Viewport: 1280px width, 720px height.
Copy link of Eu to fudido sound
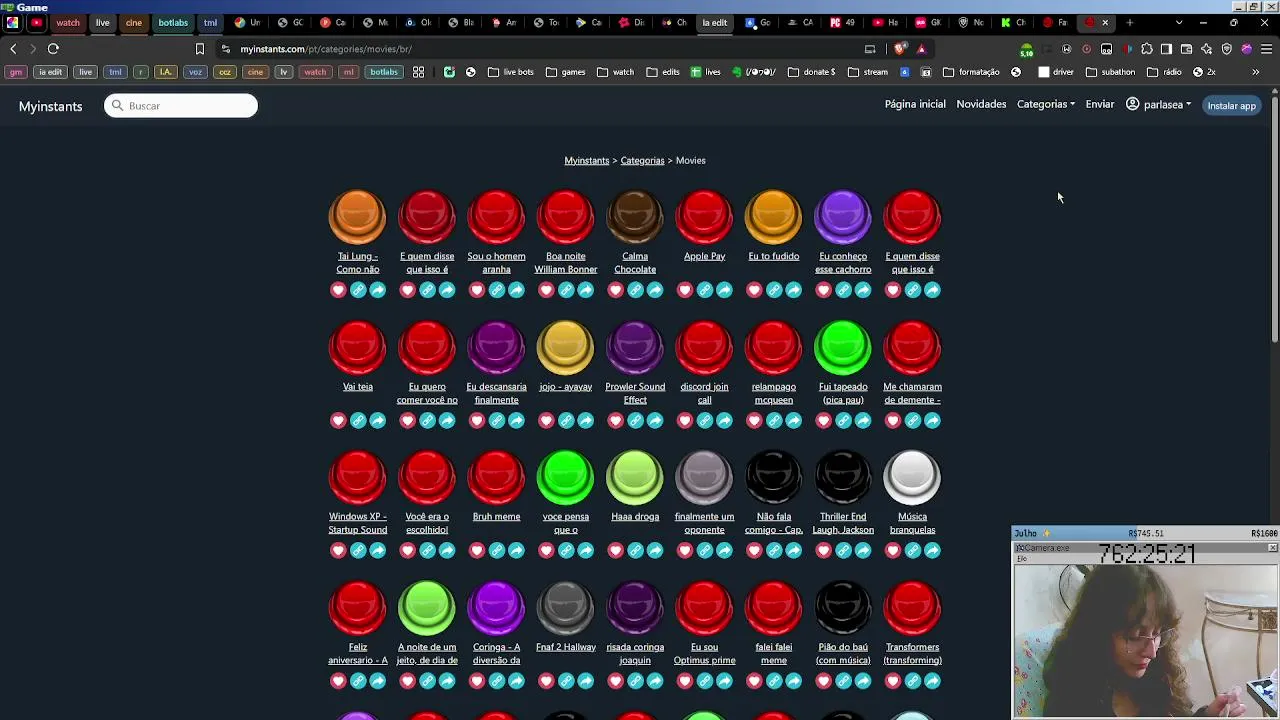tap(774, 290)
